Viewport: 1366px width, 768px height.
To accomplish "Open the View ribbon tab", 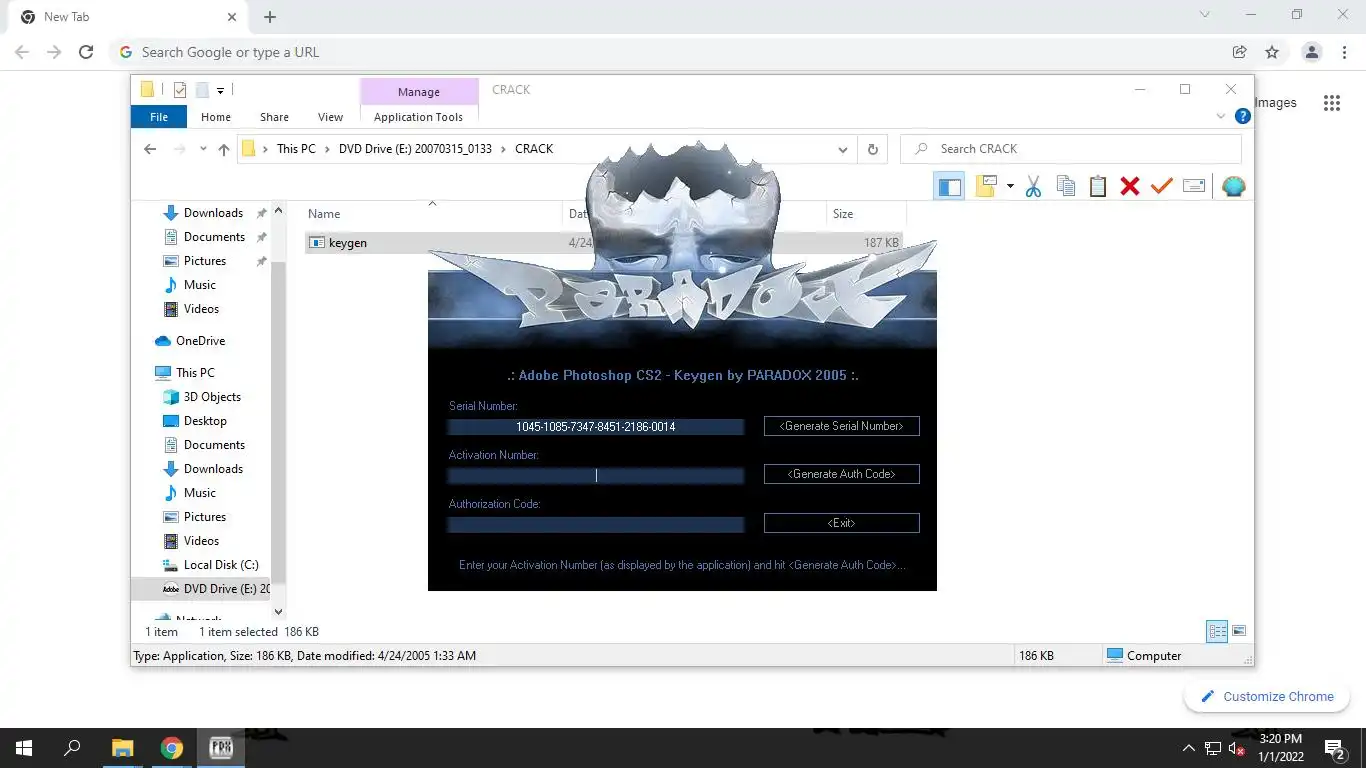I will pyautogui.click(x=330, y=117).
